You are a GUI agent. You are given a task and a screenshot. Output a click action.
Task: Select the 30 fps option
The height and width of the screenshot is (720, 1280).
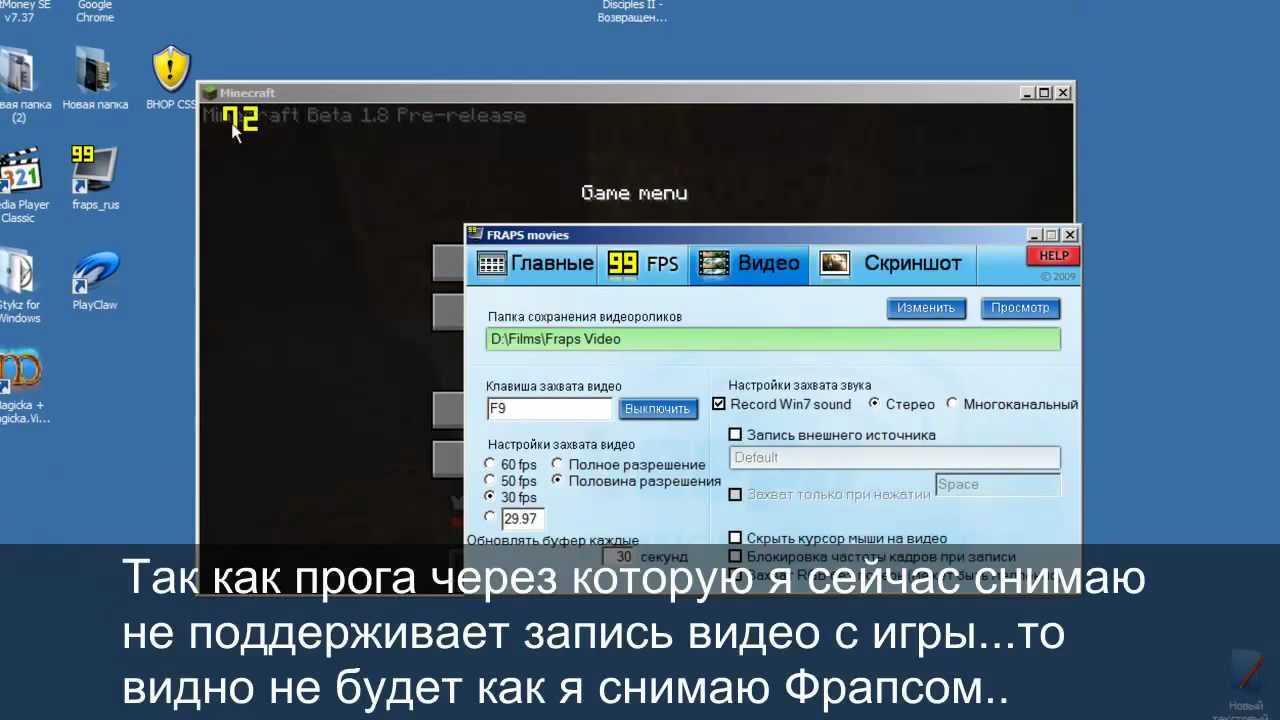pos(489,496)
